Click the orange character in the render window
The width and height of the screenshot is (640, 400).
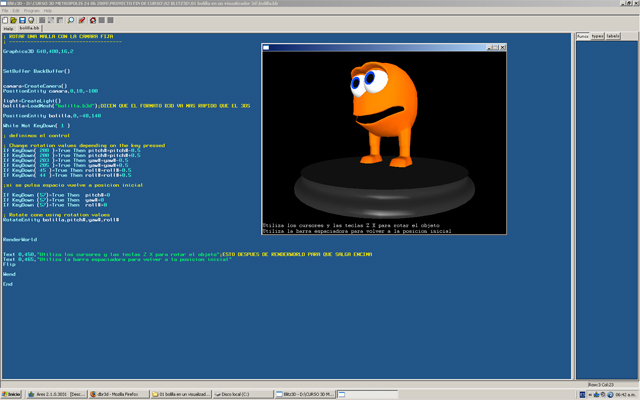tap(384, 113)
